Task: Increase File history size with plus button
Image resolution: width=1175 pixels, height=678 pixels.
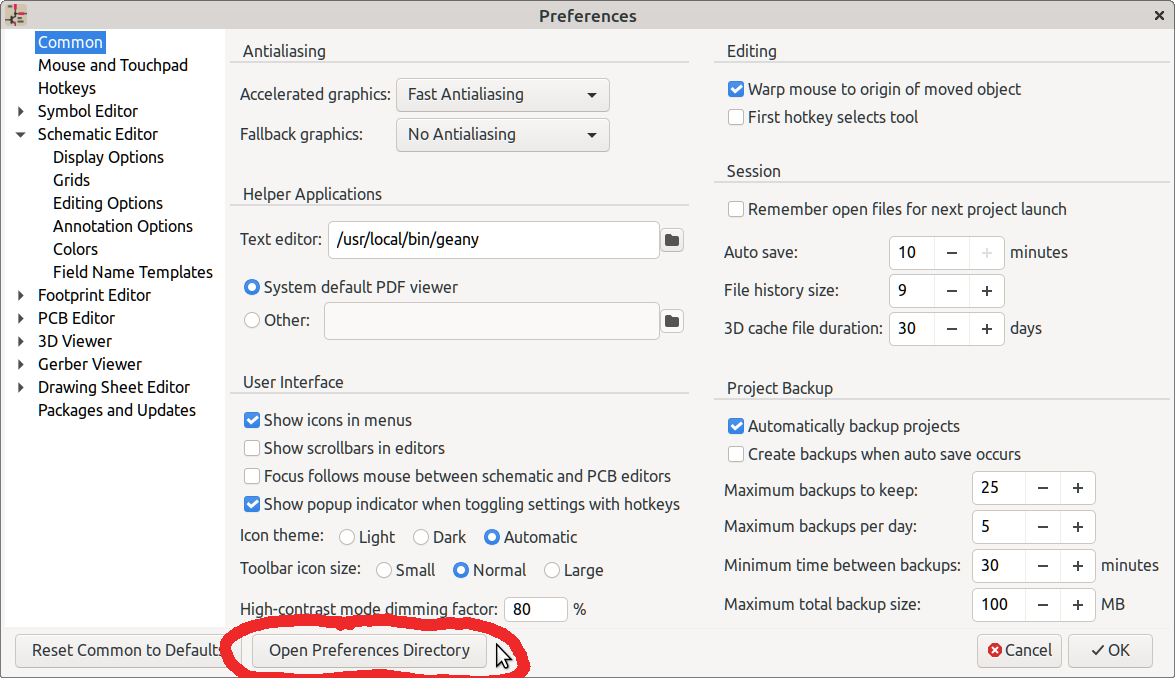Action: pyautogui.click(x=987, y=291)
